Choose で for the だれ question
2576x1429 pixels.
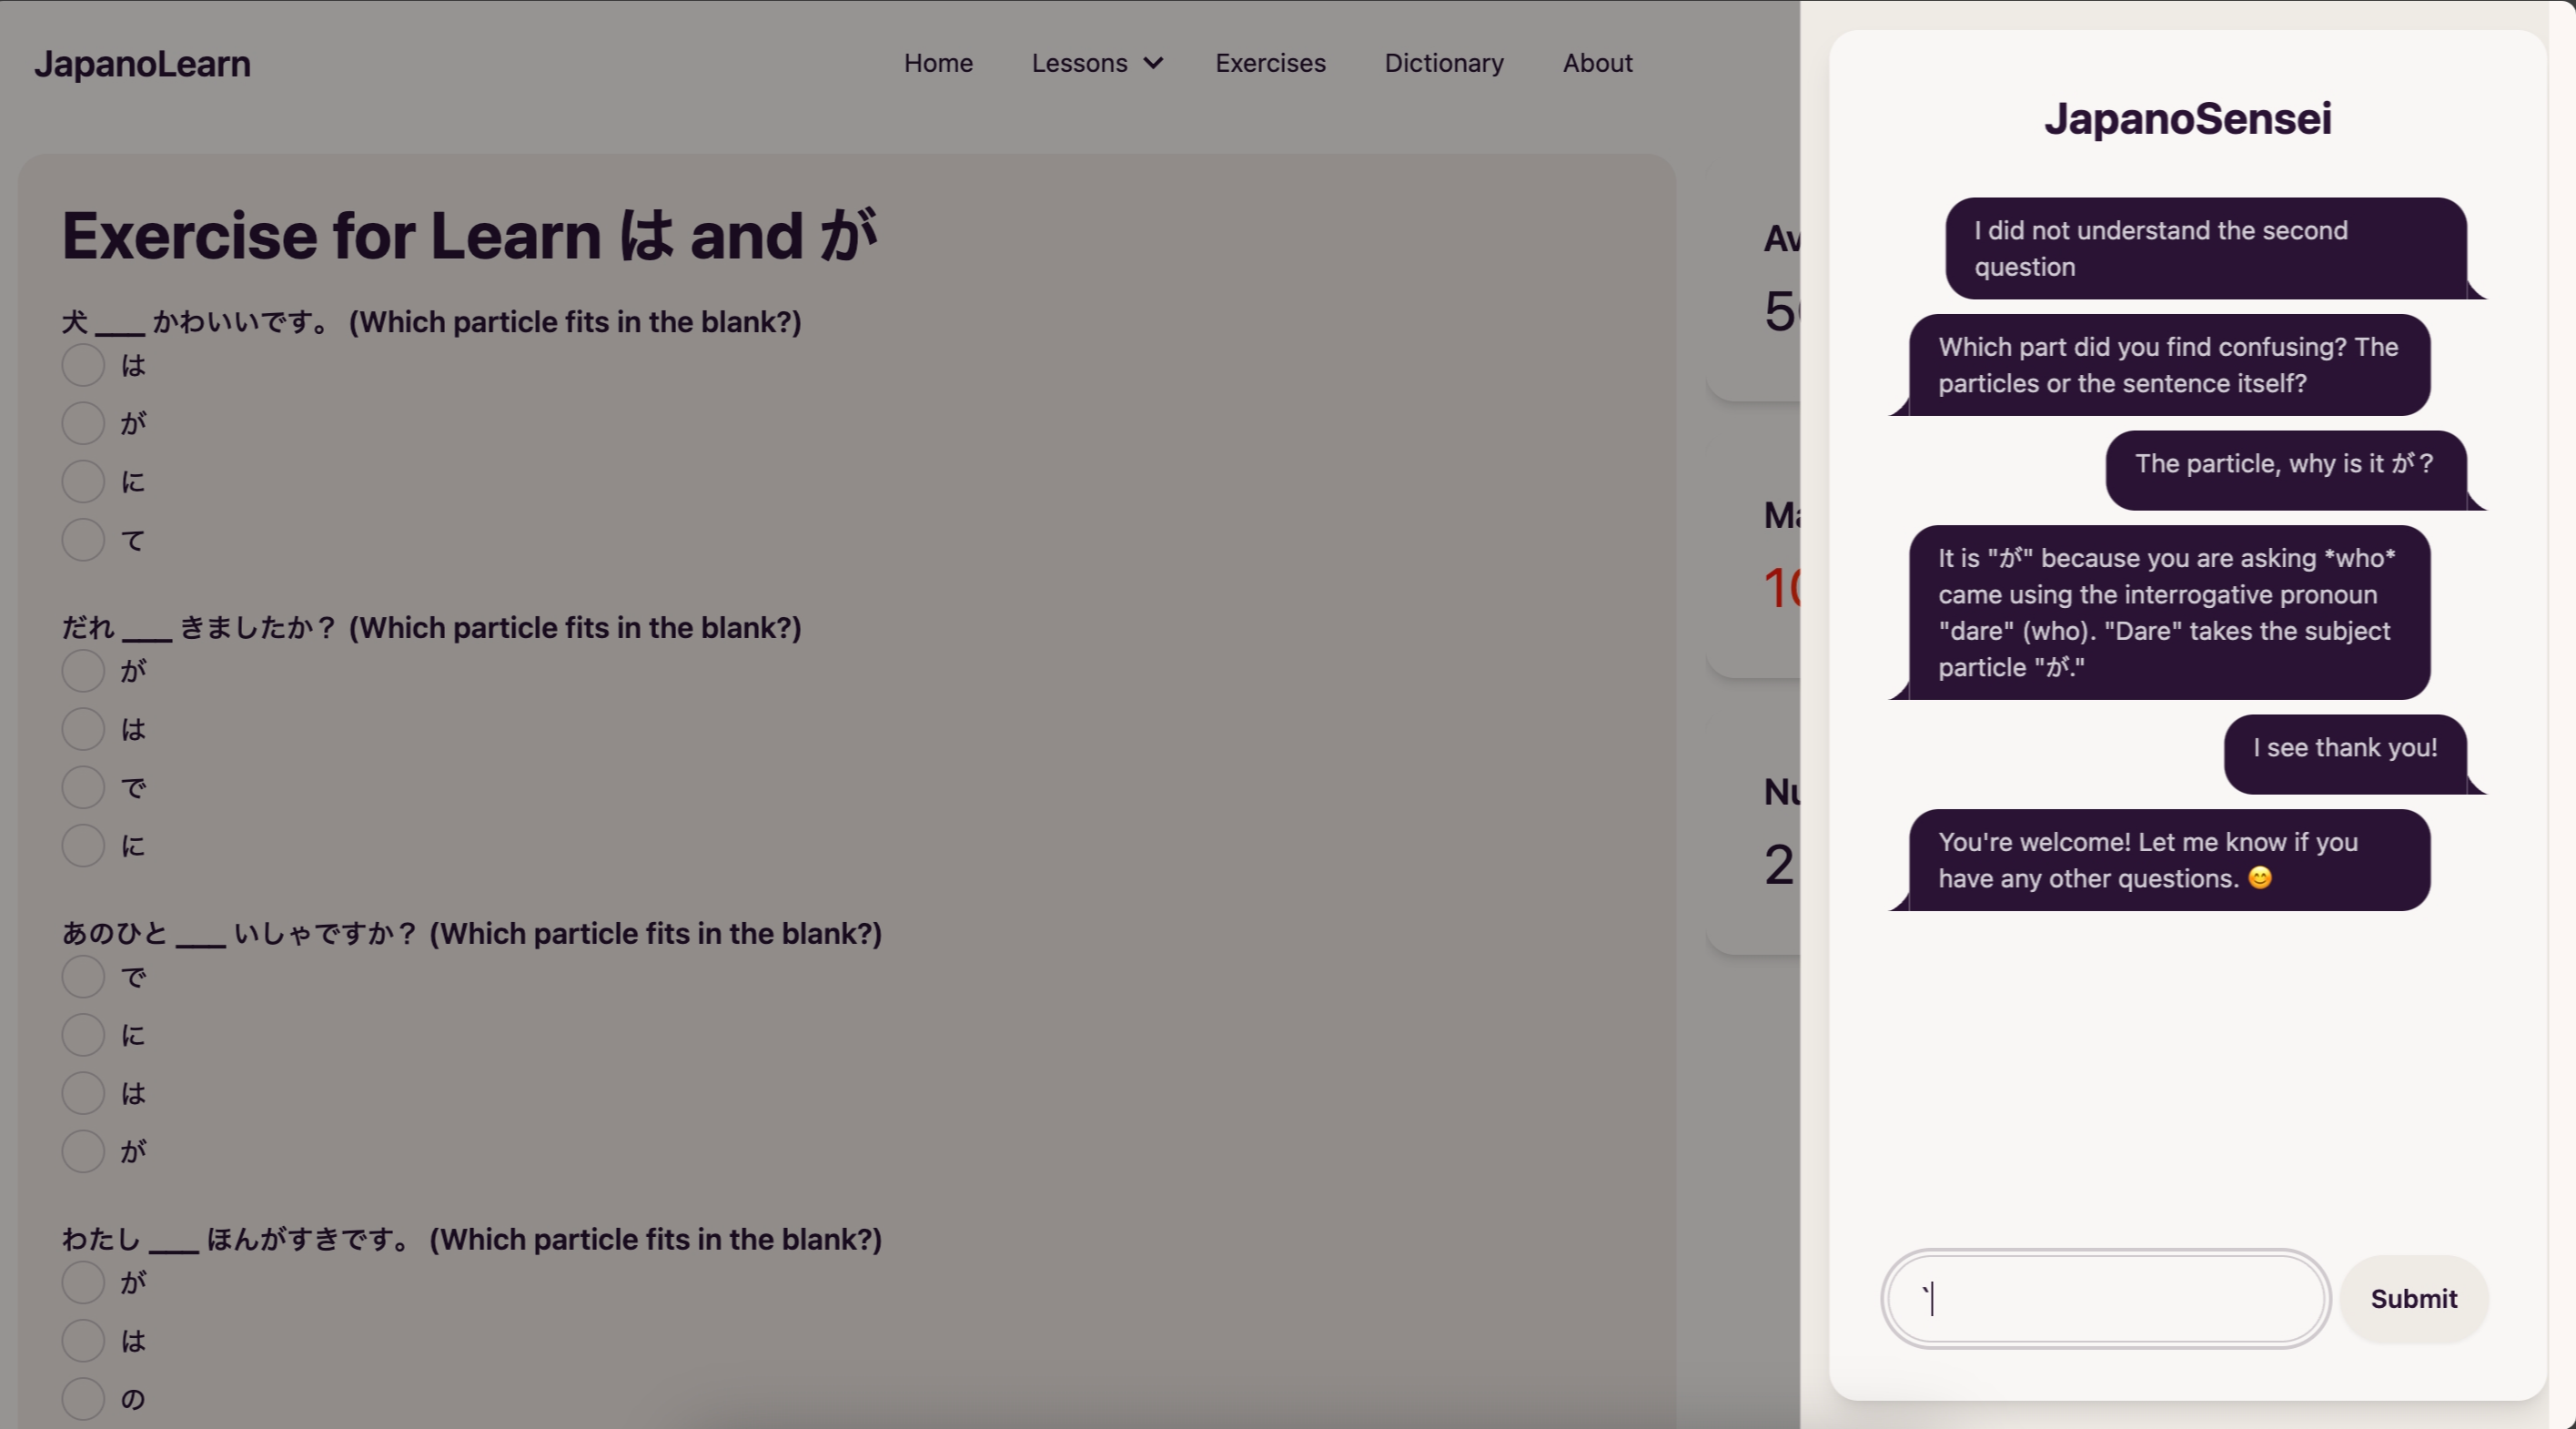pyautogui.click(x=83, y=788)
